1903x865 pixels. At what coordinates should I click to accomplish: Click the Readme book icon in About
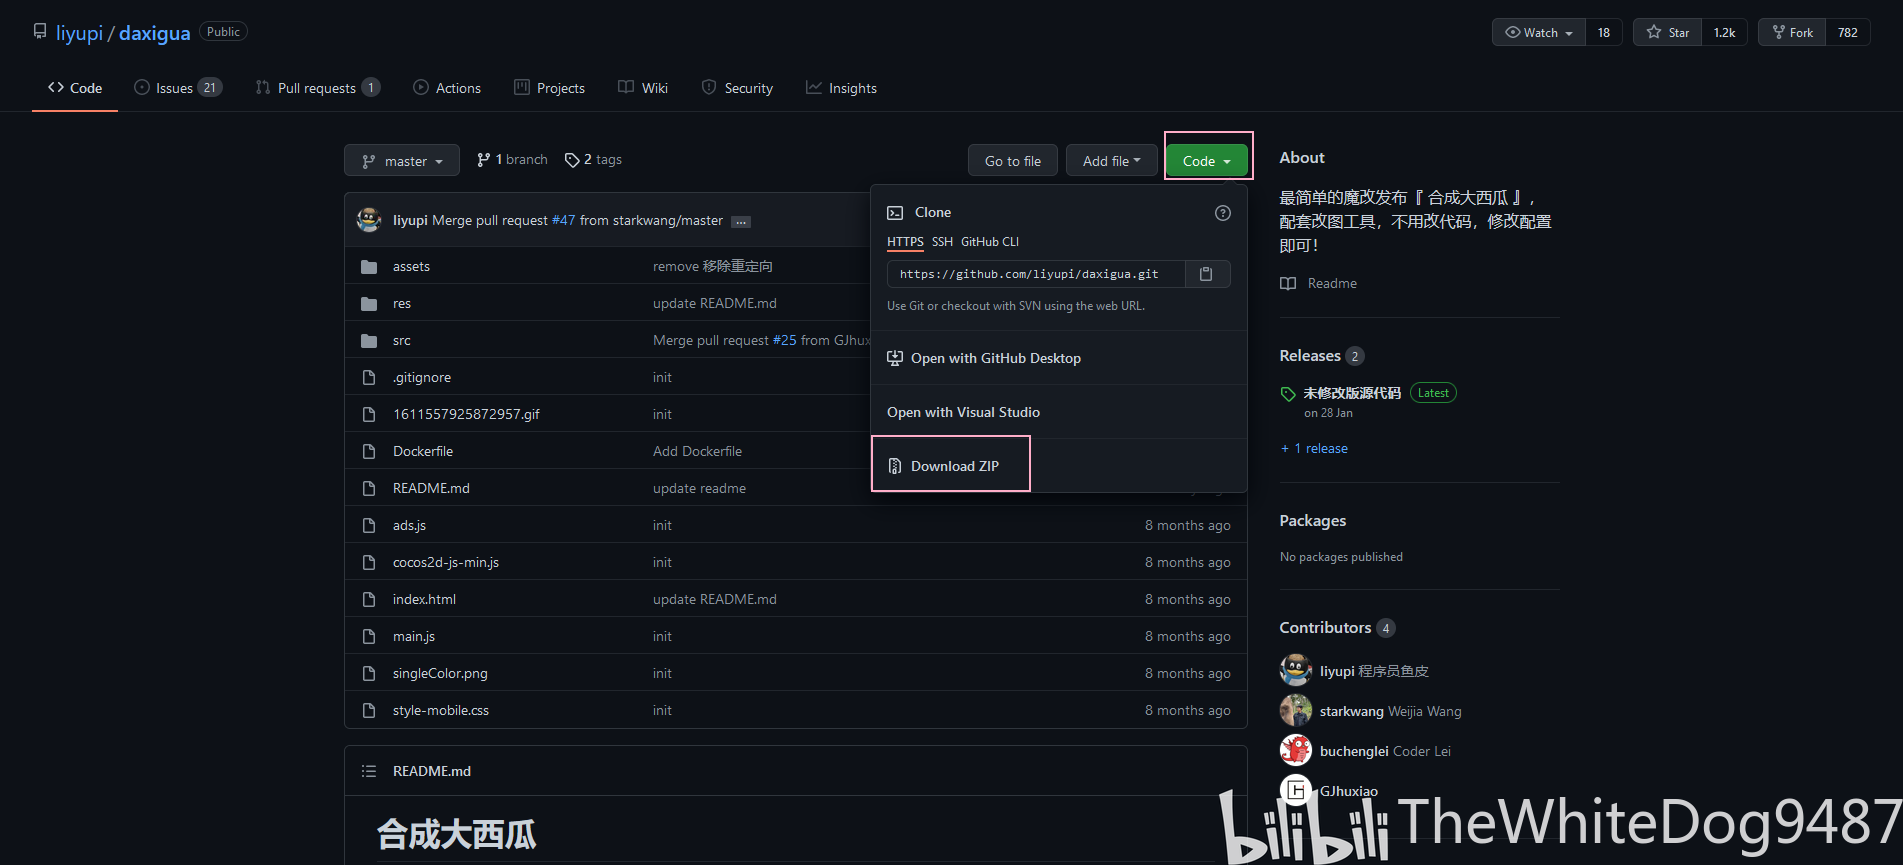point(1288,284)
